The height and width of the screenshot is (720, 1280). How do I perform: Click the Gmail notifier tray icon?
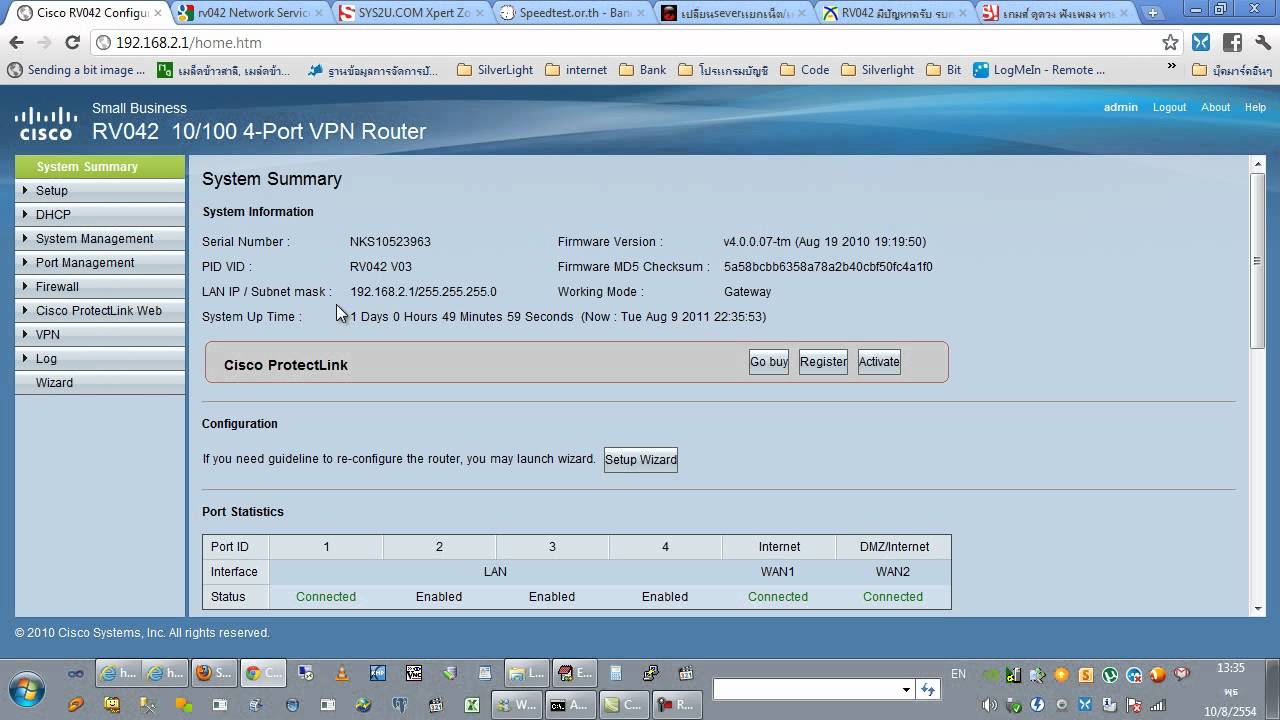[x=1182, y=674]
